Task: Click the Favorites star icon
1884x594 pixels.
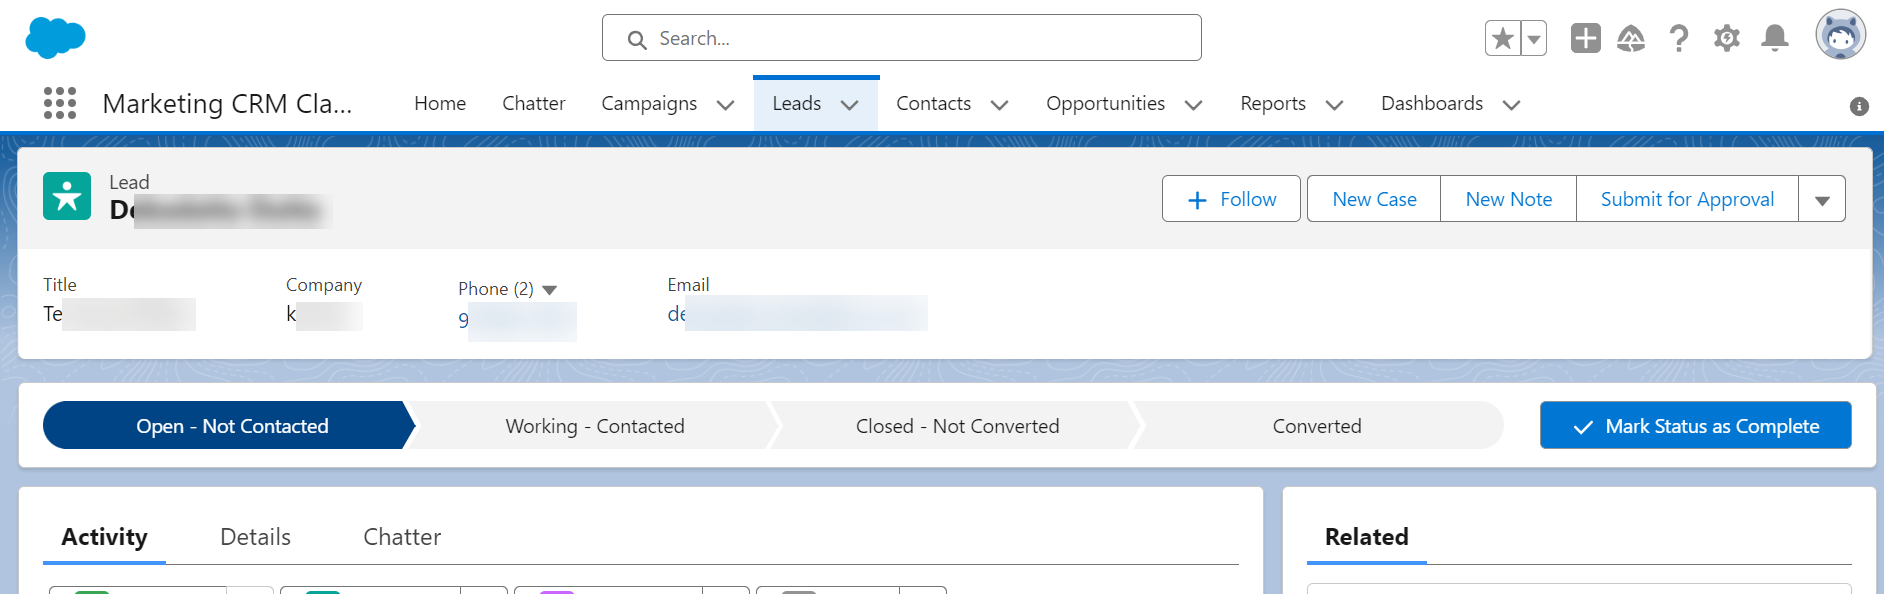Action: coord(1502,39)
